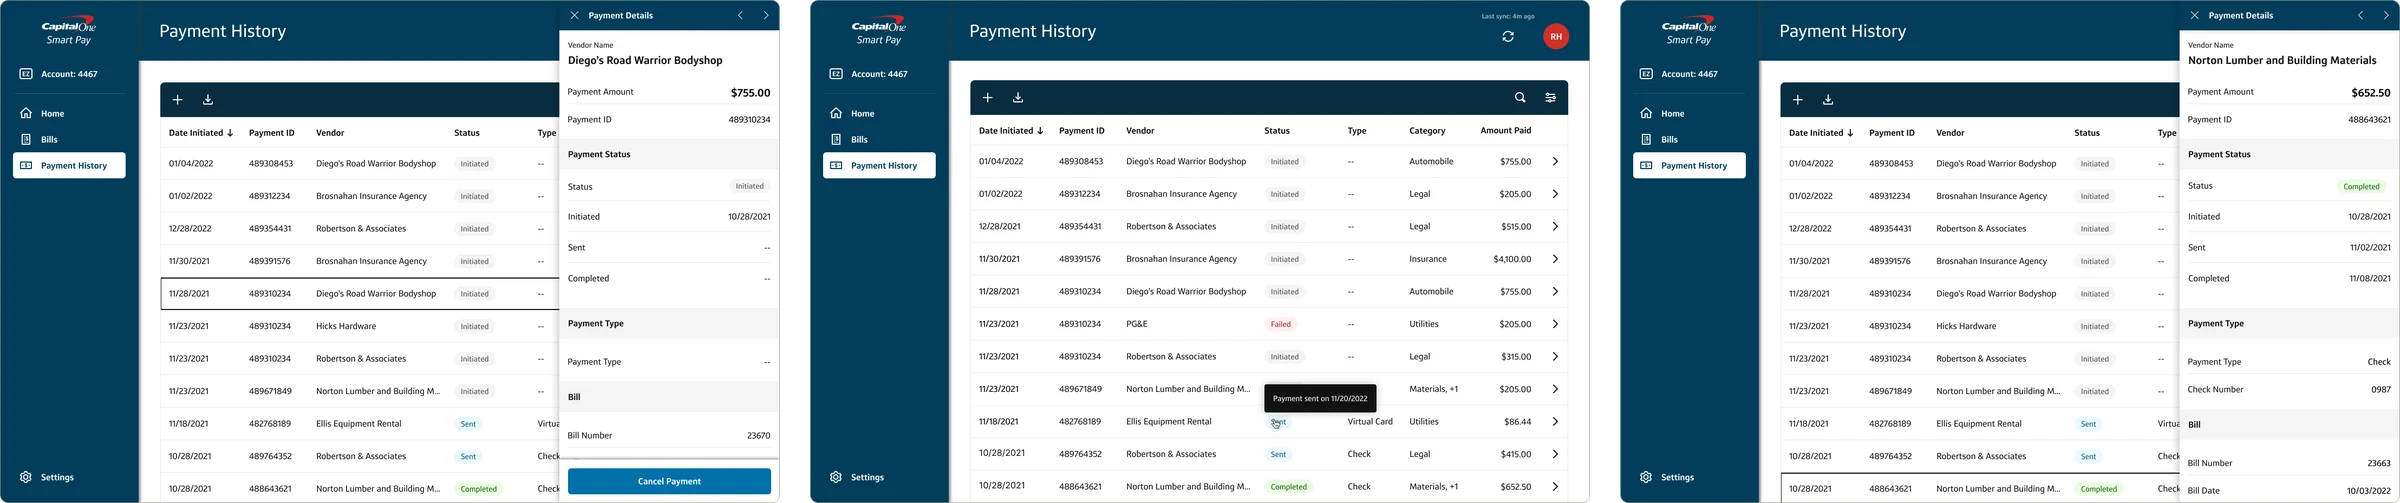2400x503 pixels.
Task: Expand the 01/04/2022 $755.00 row chevron
Action: coord(1555,161)
